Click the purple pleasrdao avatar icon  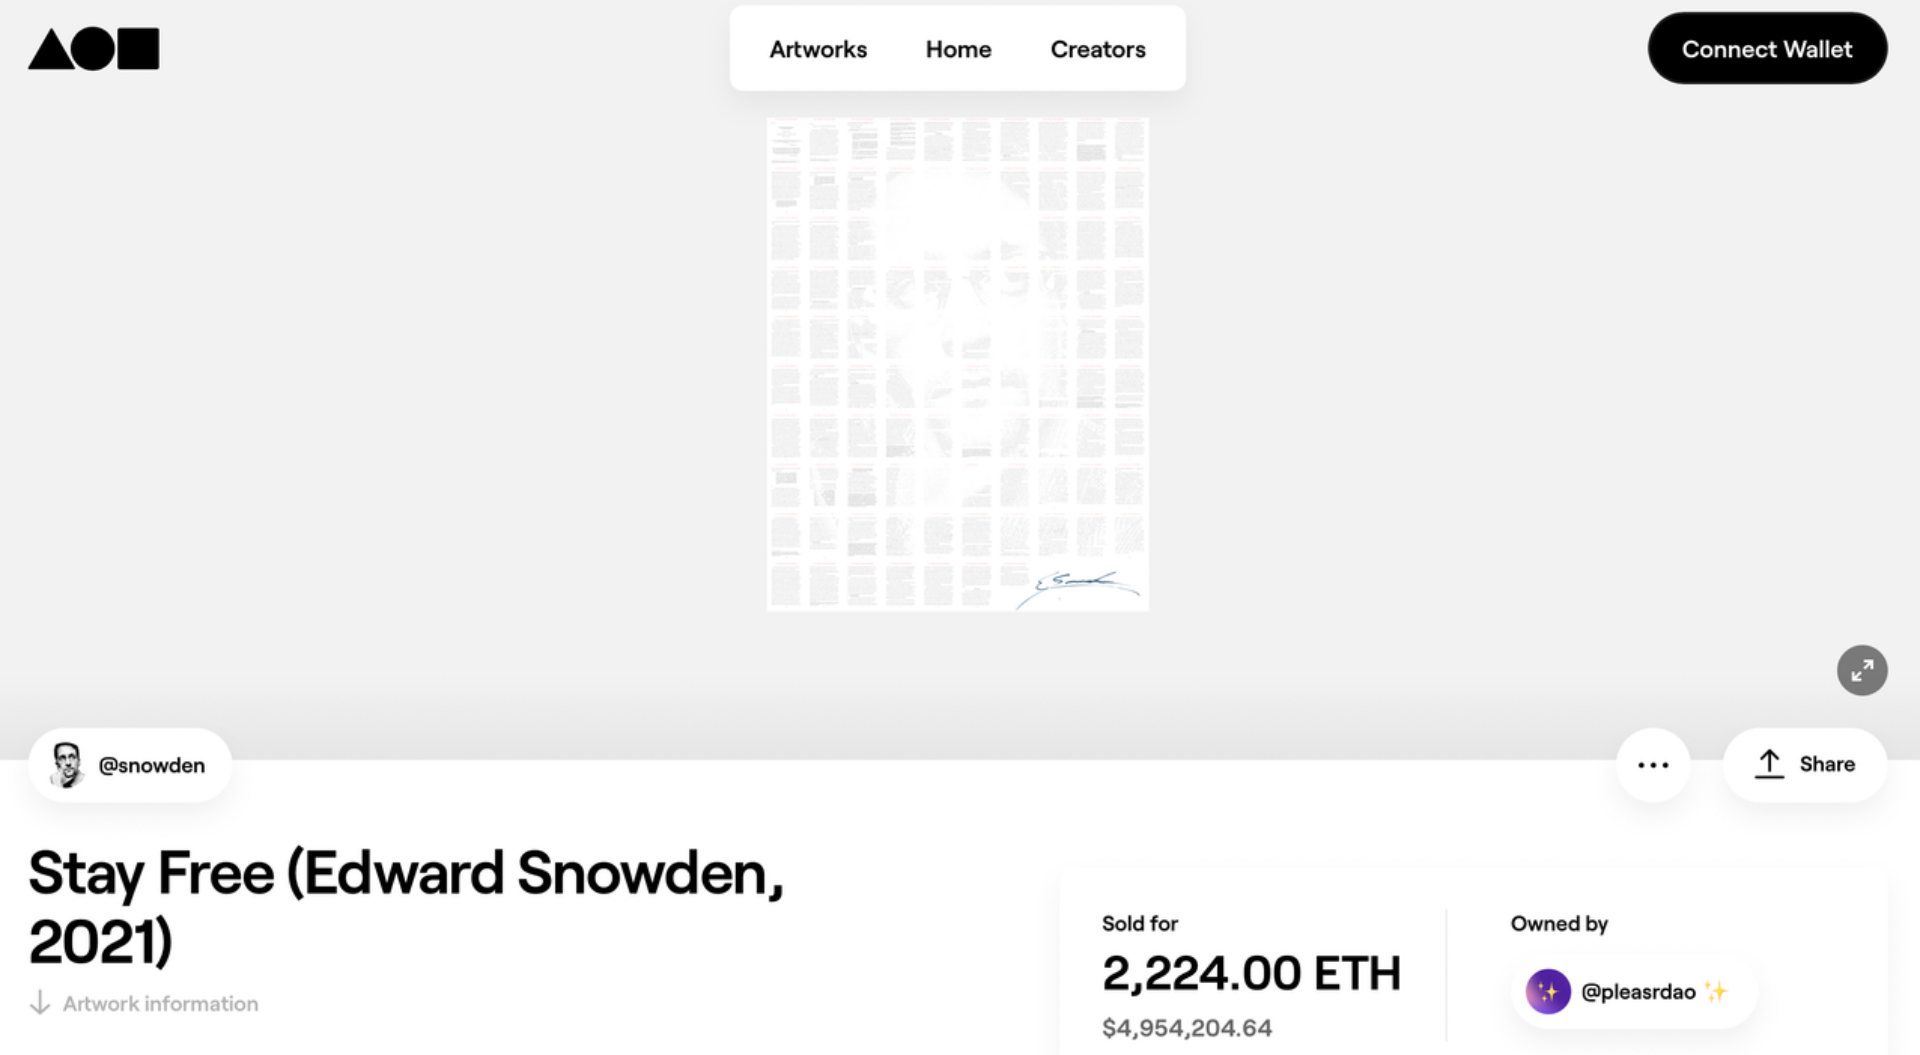[x=1547, y=992]
